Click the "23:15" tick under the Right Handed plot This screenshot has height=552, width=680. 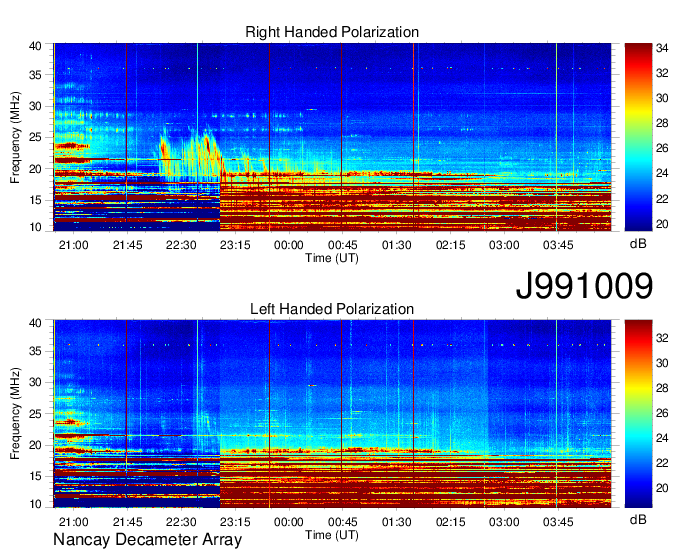tap(235, 245)
